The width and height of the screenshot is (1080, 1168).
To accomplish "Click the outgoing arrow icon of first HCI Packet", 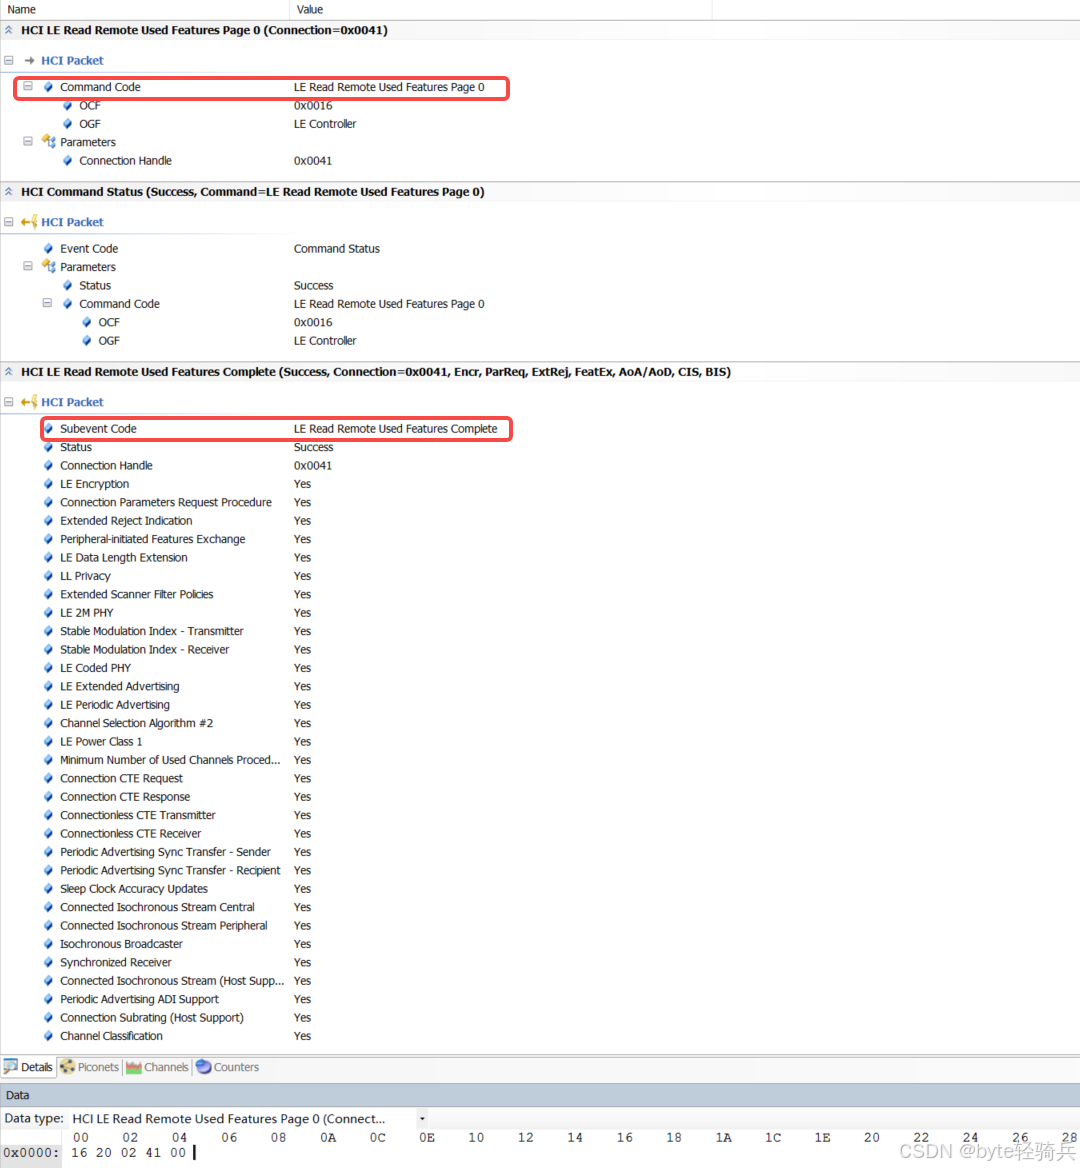I will tap(30, 60).
